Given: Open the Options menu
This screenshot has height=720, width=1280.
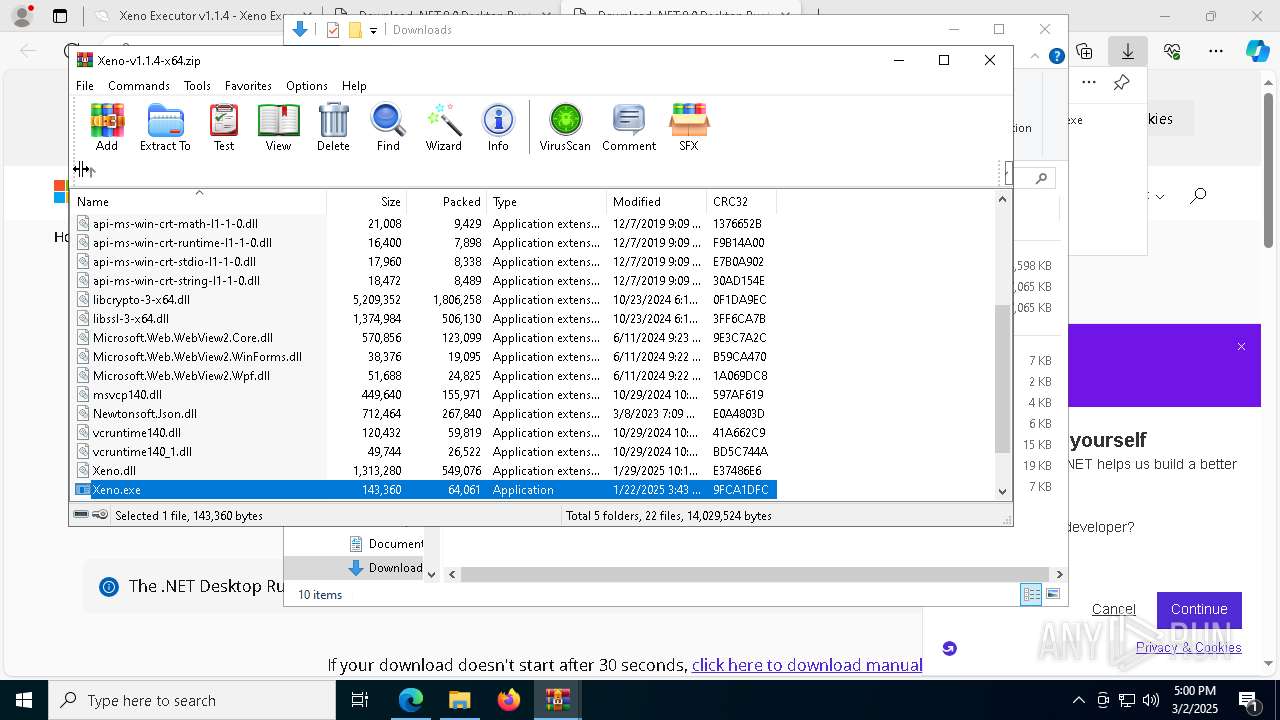Looking at the screenshot, I should click(x=307, y=86).
